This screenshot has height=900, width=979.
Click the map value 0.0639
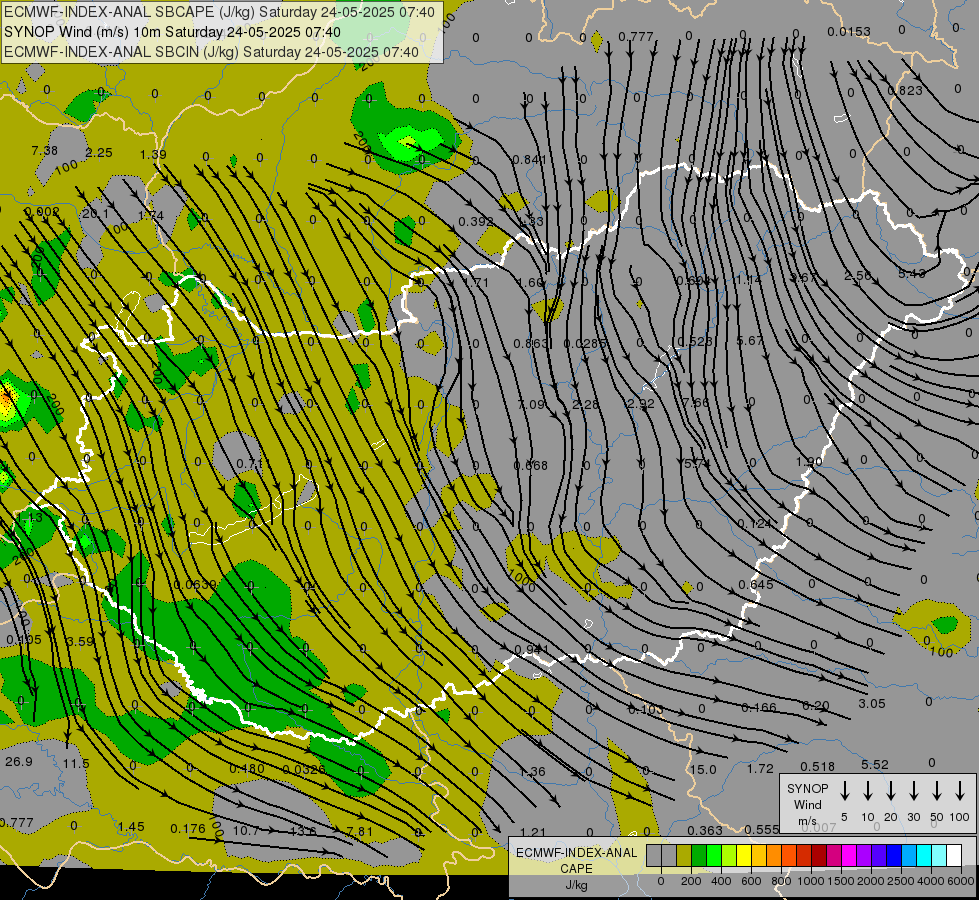click(x=195, y=585)
